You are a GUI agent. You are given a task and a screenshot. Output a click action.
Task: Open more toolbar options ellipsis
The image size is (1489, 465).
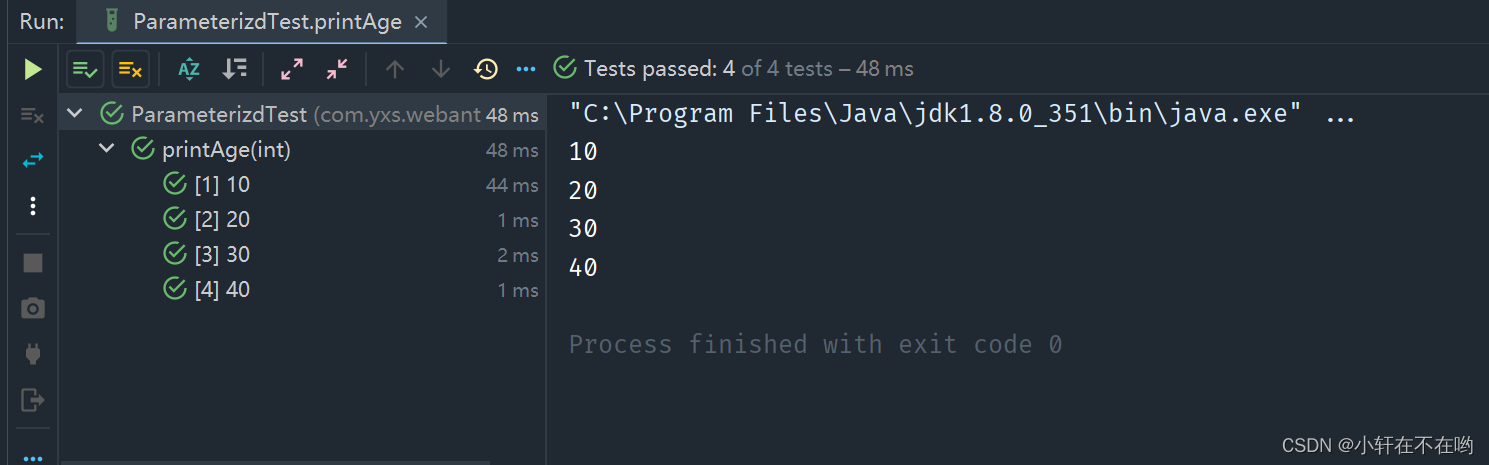point(526,69)
